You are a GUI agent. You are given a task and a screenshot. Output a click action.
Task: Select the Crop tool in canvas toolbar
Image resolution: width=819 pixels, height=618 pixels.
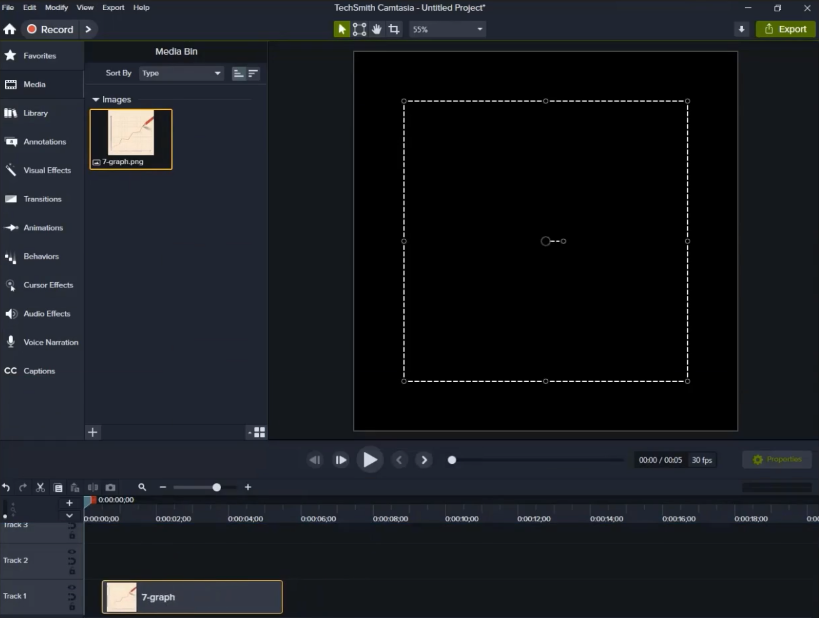[x=393, y=29]
